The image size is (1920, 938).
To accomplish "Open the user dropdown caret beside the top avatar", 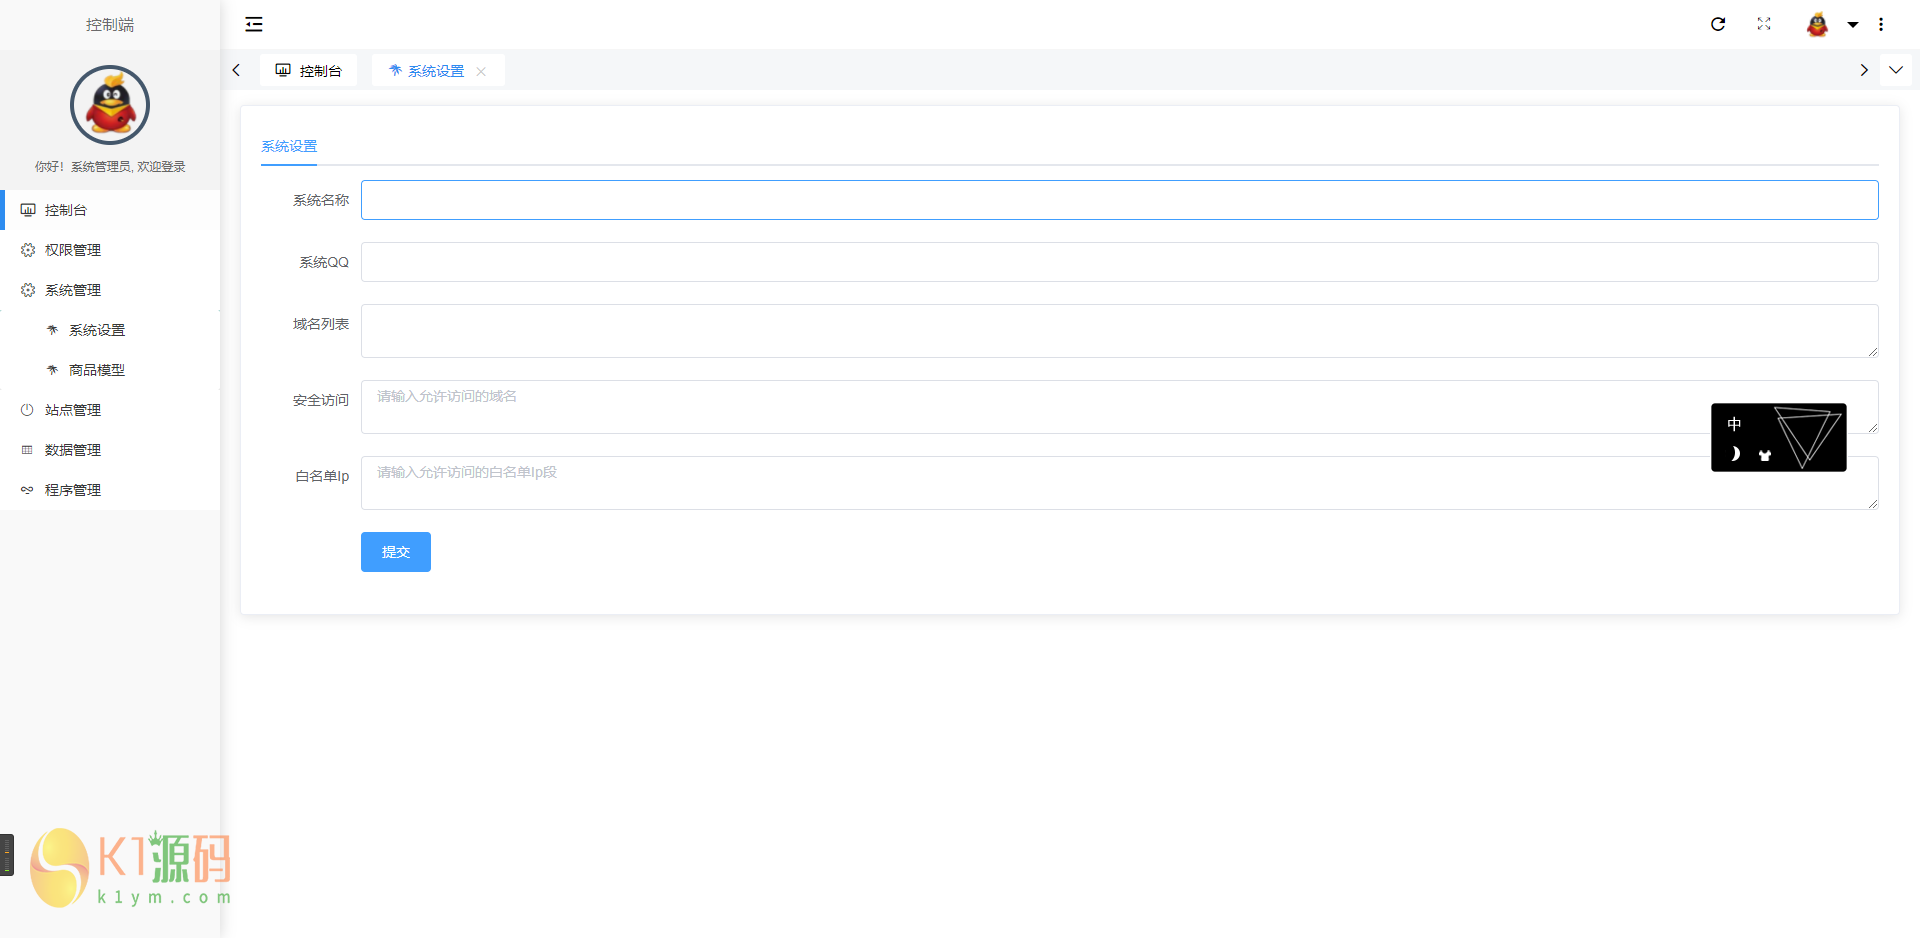I will point(1852,25).
